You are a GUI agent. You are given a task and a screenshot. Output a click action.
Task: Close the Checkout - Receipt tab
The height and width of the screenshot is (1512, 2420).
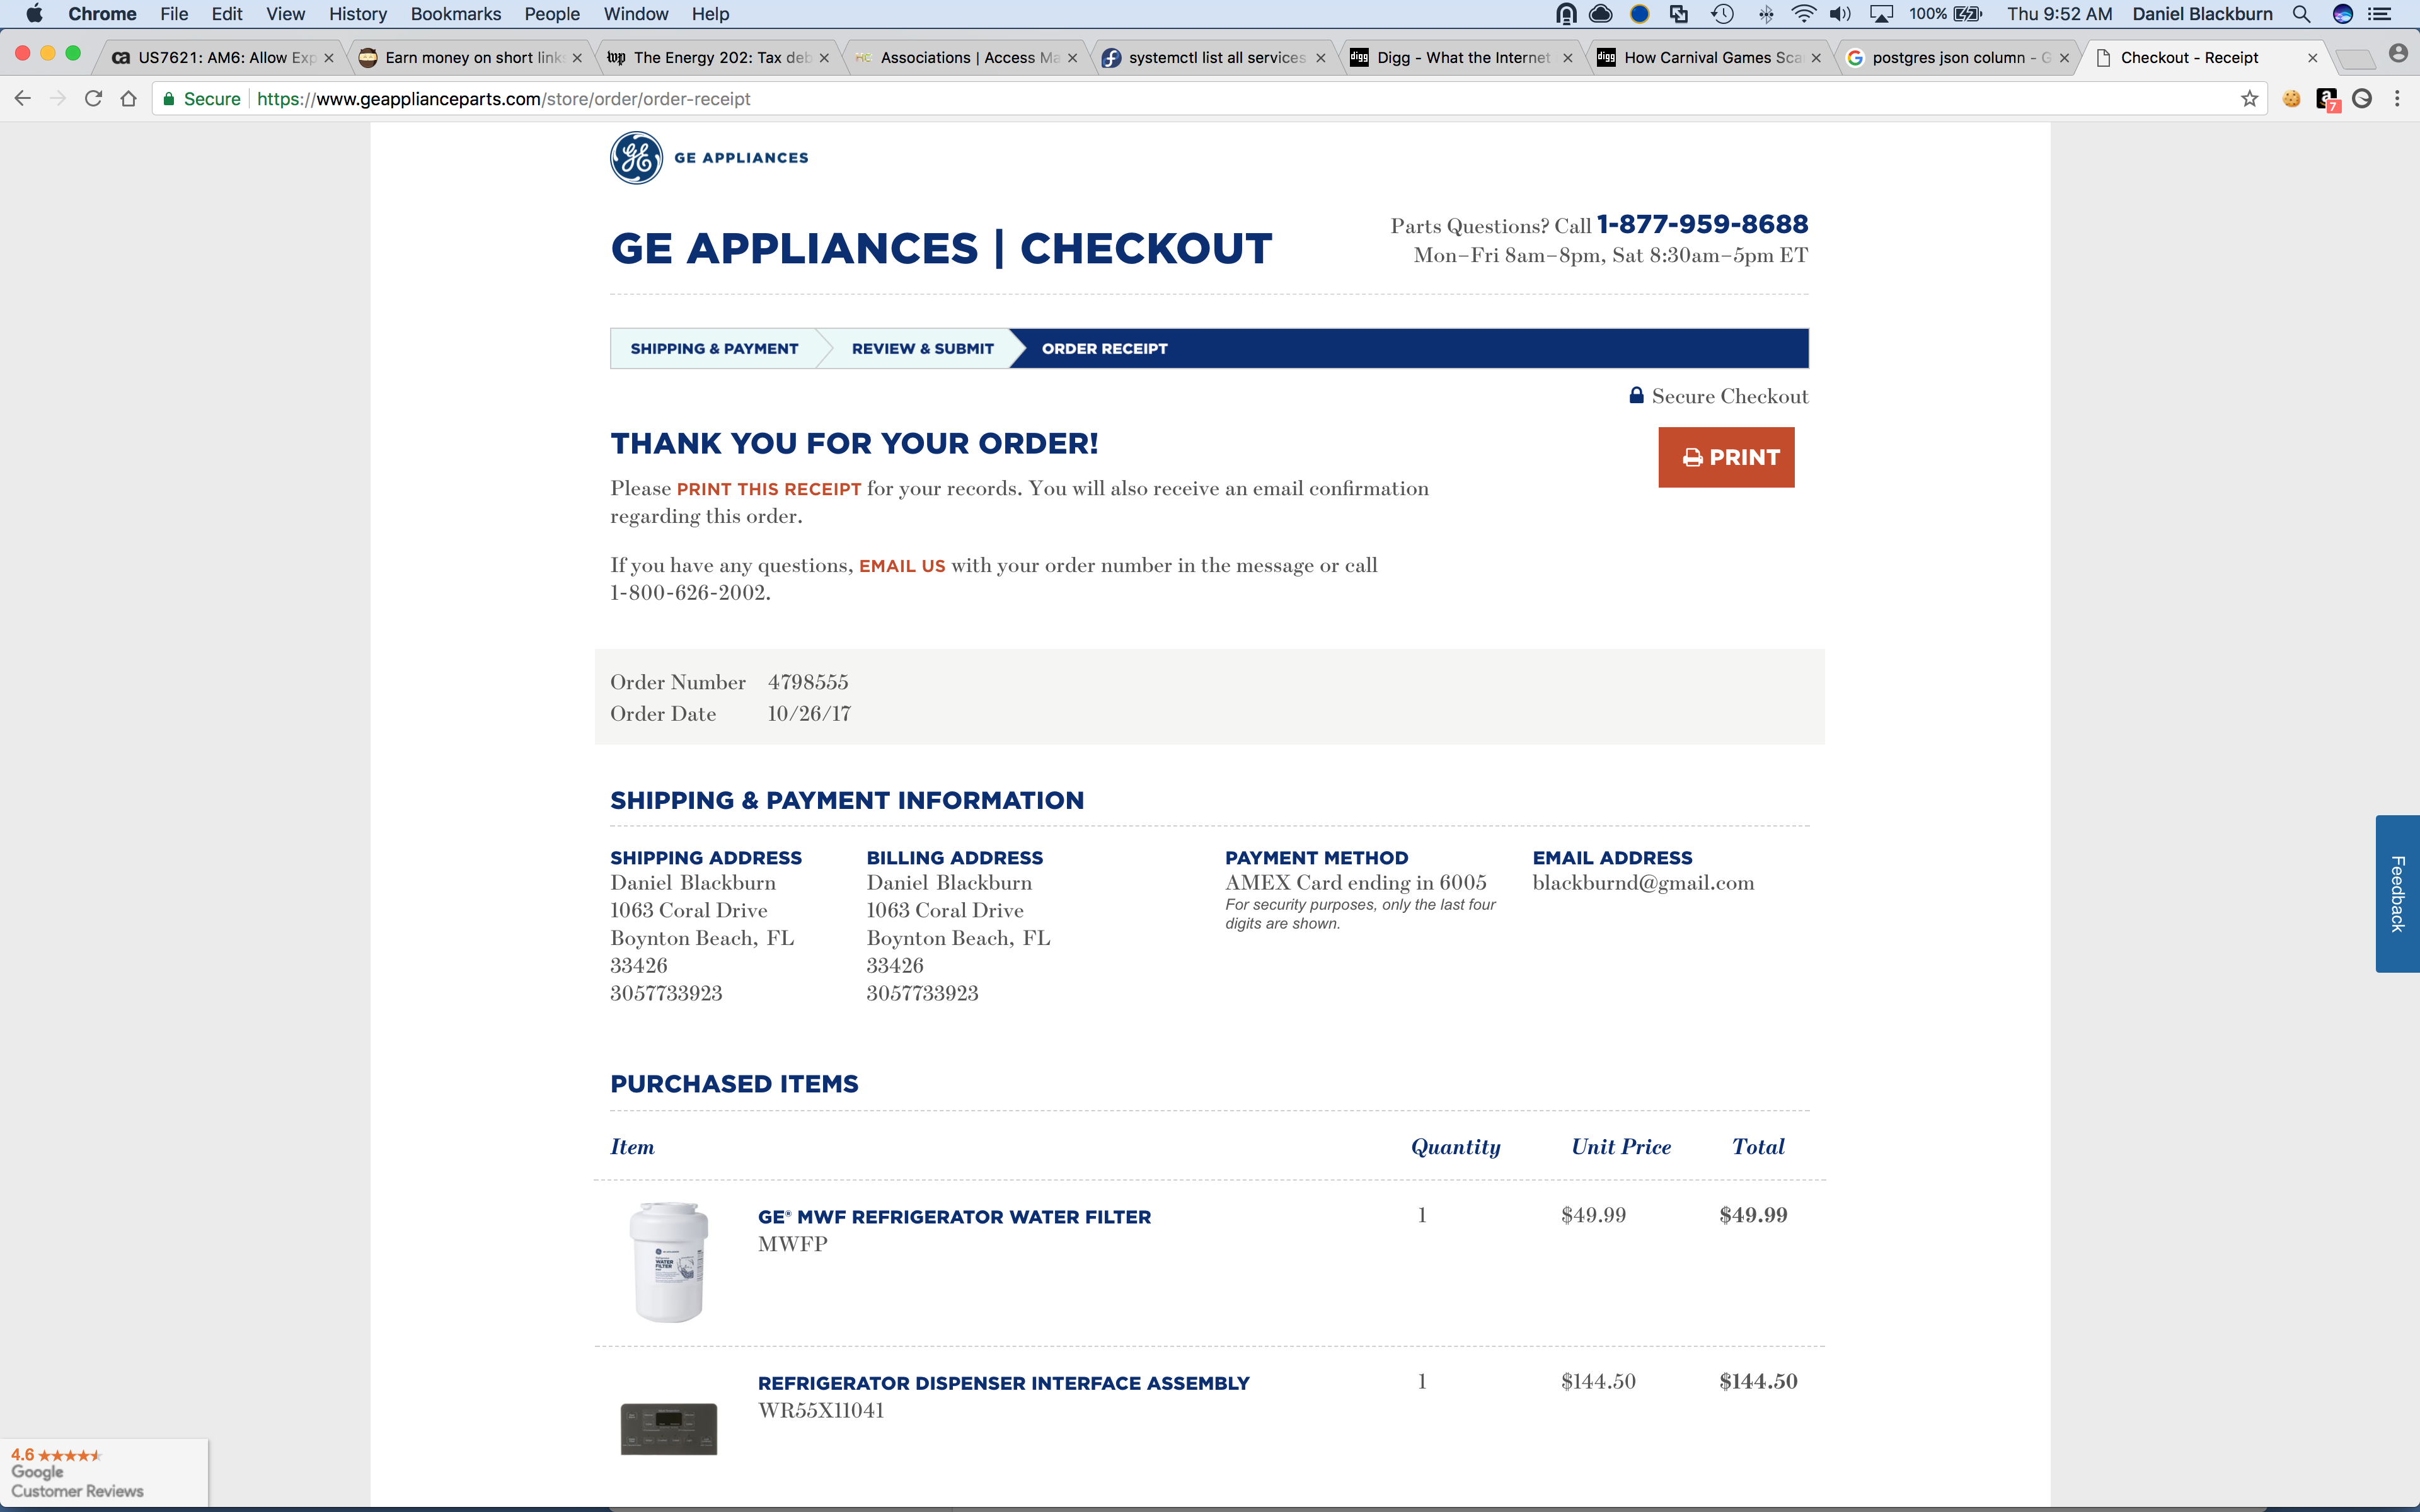(x=2313, y=58)
